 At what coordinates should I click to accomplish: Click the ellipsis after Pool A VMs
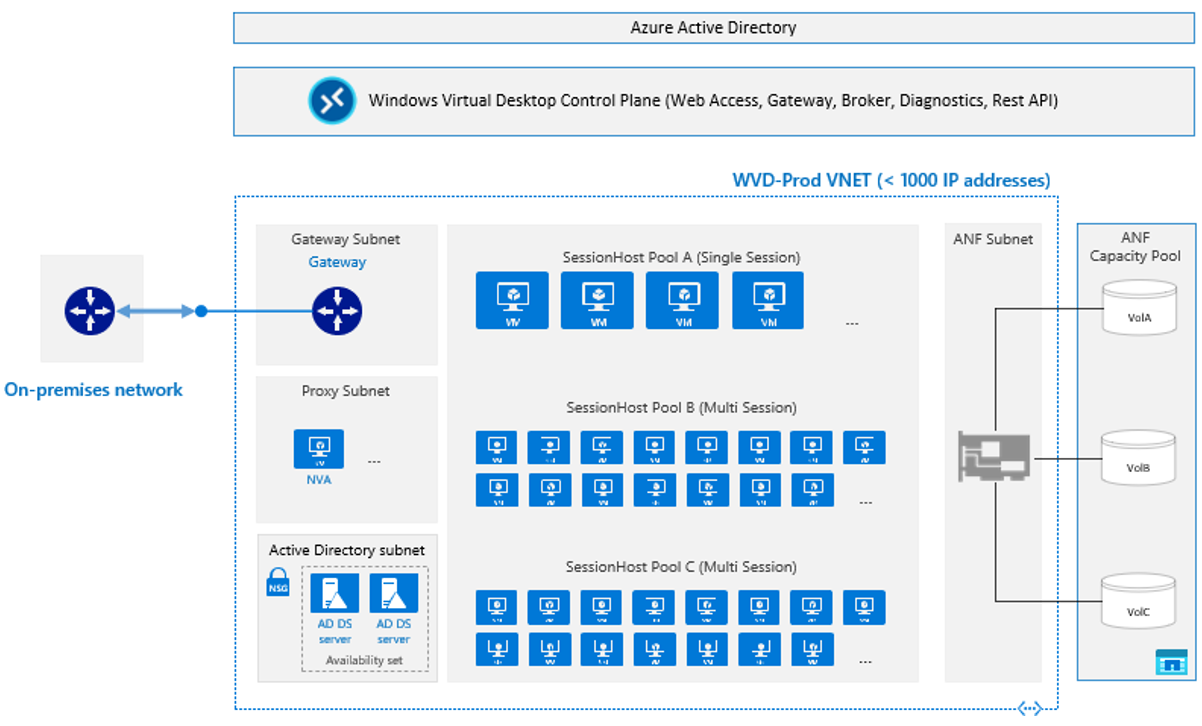(852, 324)
